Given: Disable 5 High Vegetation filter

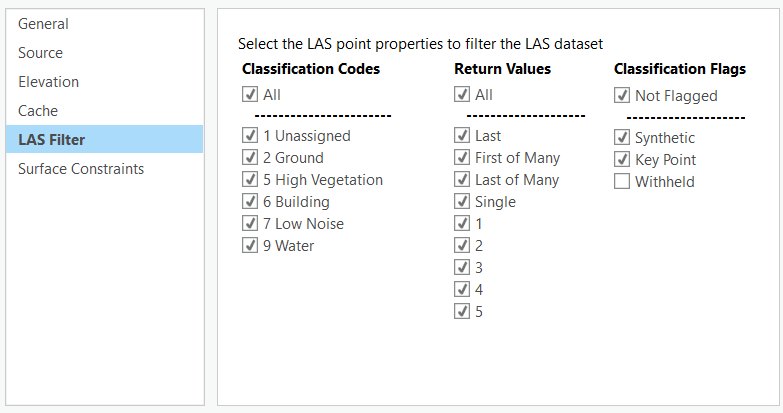Looking at the screenshot, I should click(x=250, y=180).
